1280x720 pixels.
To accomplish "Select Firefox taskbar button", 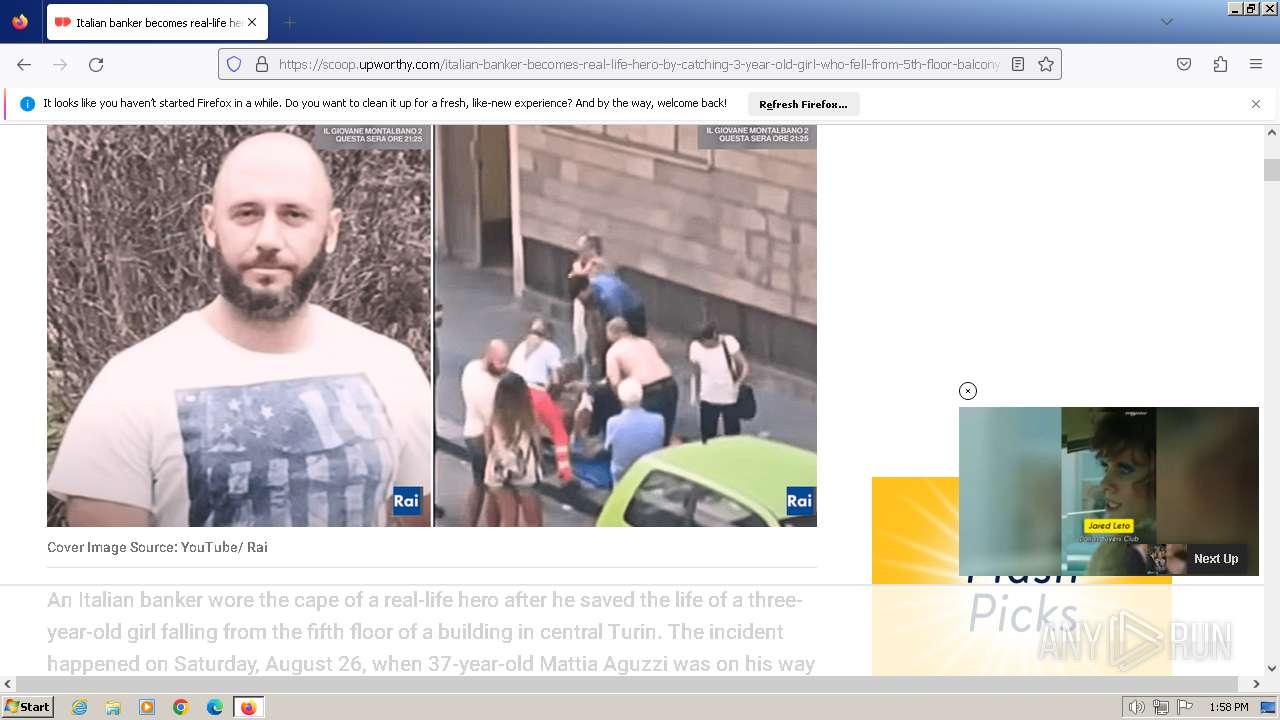I will [248, 707].
